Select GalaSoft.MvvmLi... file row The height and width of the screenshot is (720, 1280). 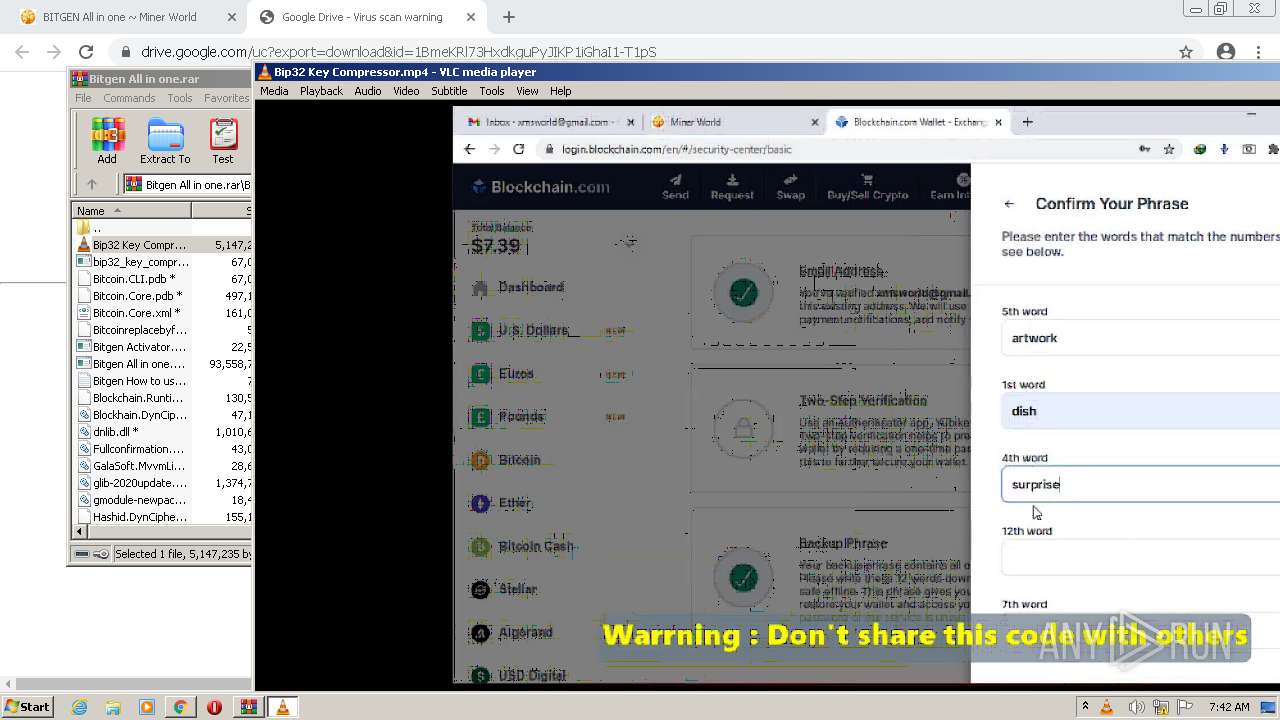pos(162,466)
